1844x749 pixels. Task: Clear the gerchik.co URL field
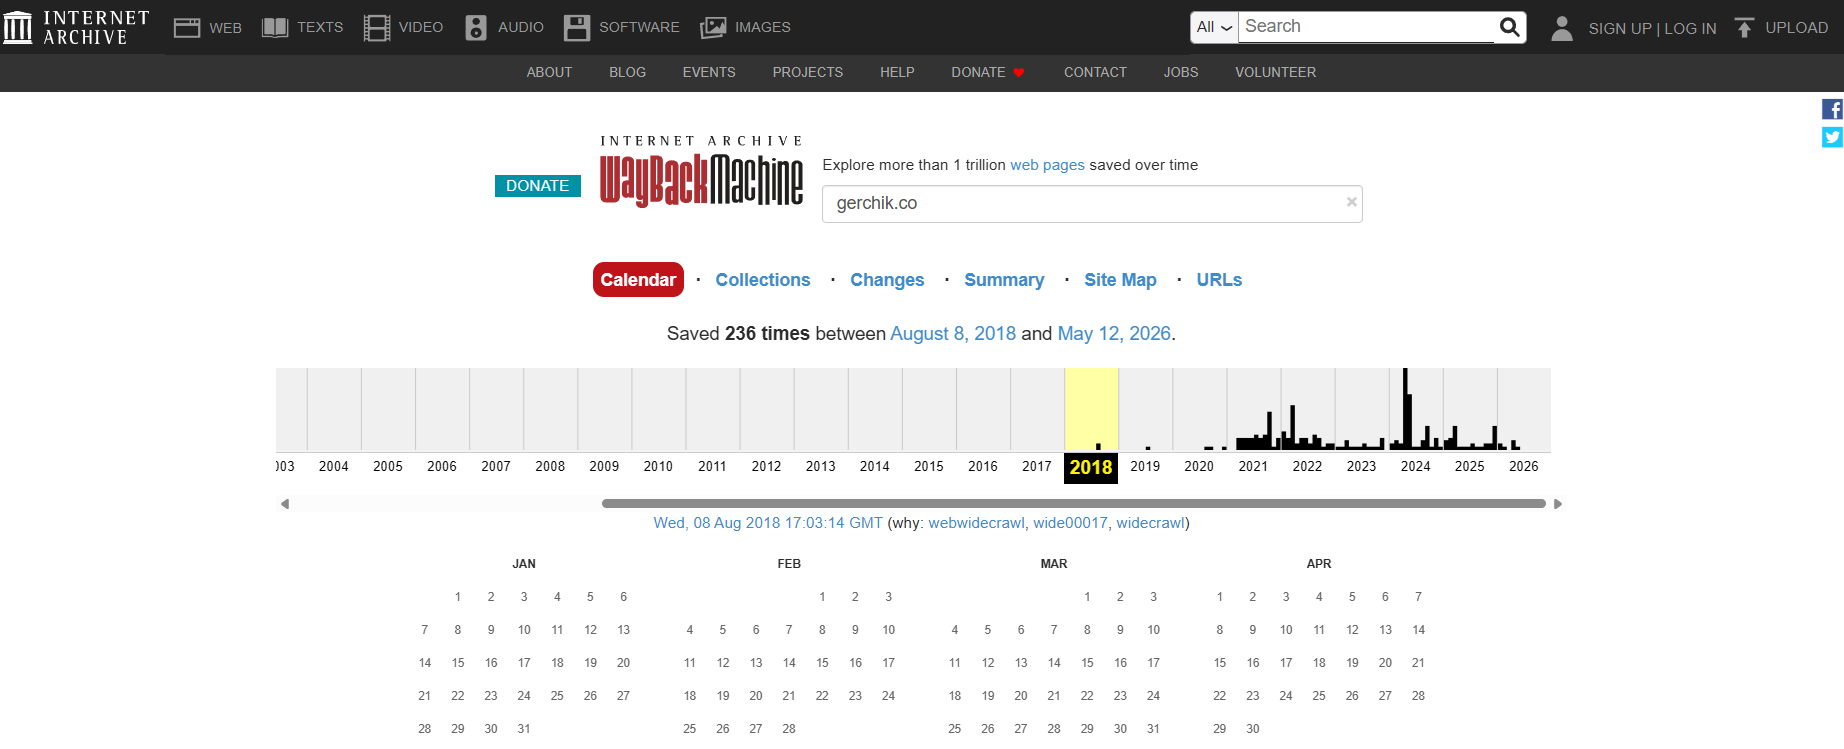pyautogui.click(x=1352, y=202)
